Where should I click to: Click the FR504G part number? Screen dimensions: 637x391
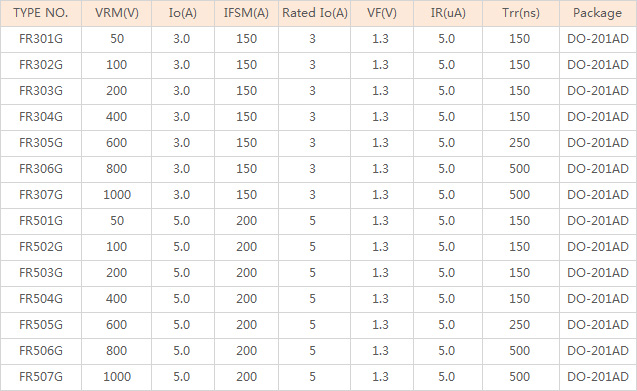click(41, 299)
